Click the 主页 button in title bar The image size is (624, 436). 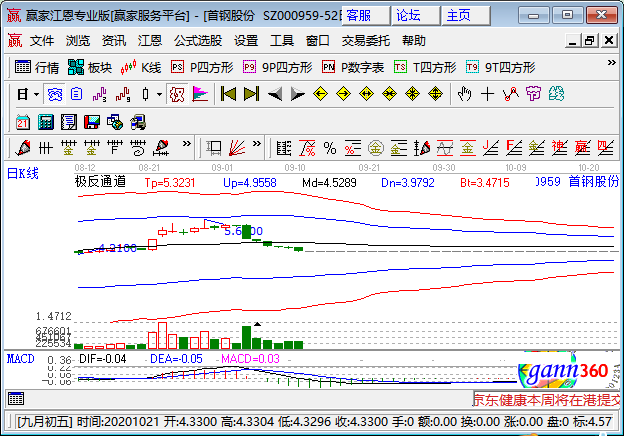point(466,16)
